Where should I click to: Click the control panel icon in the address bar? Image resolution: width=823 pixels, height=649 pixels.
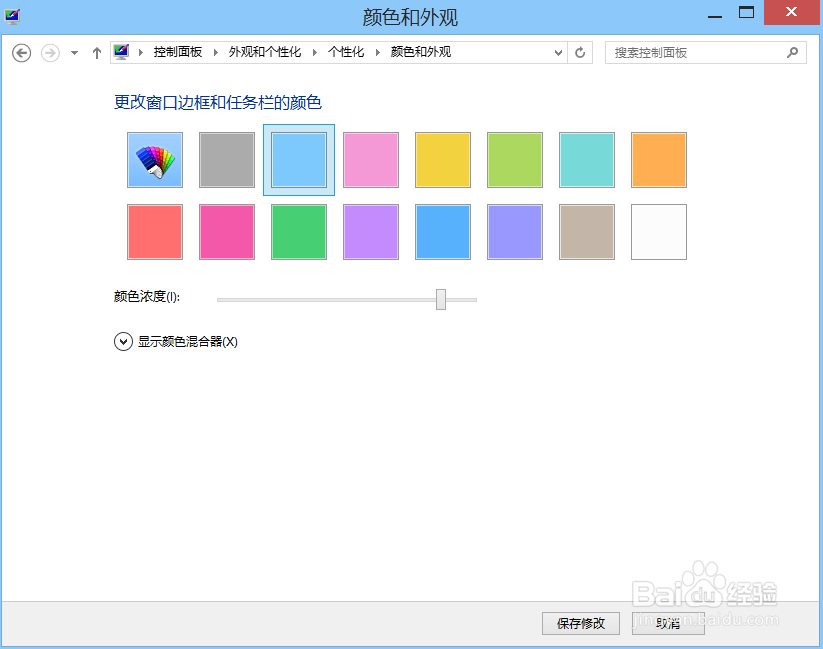pyautogui.click(x=121, y=51)
